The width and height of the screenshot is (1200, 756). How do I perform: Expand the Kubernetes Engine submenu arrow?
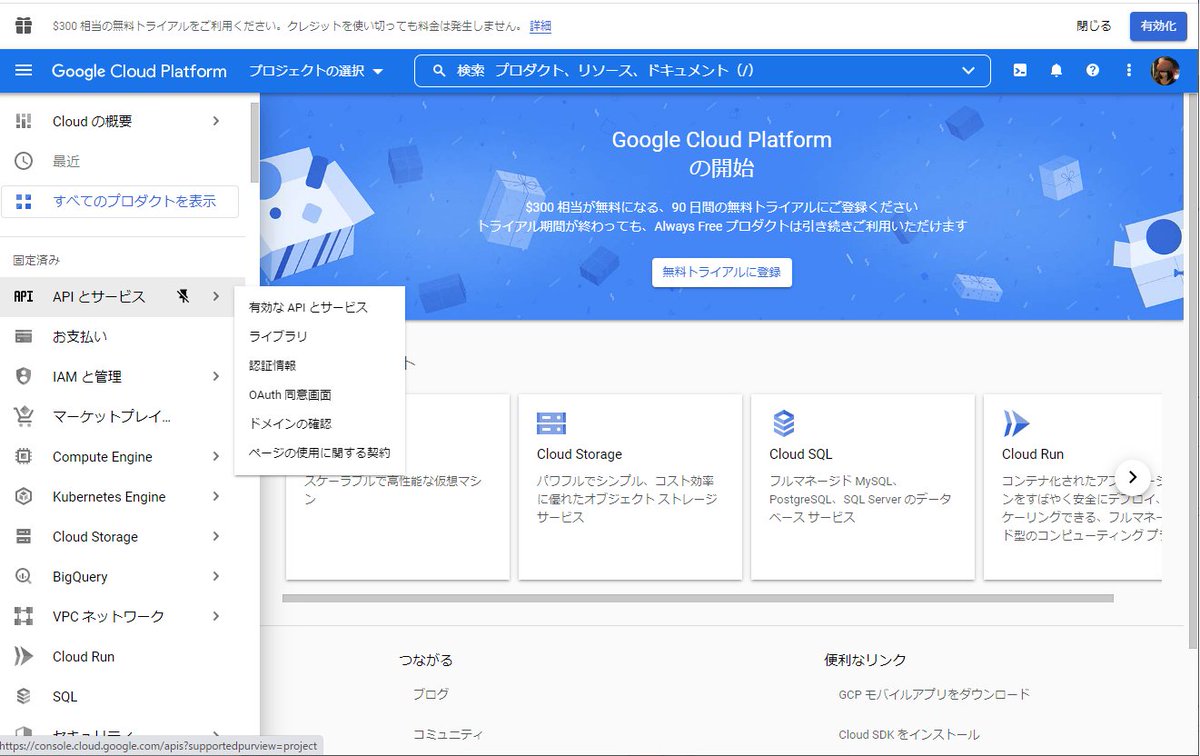click(x=216, y=497)
